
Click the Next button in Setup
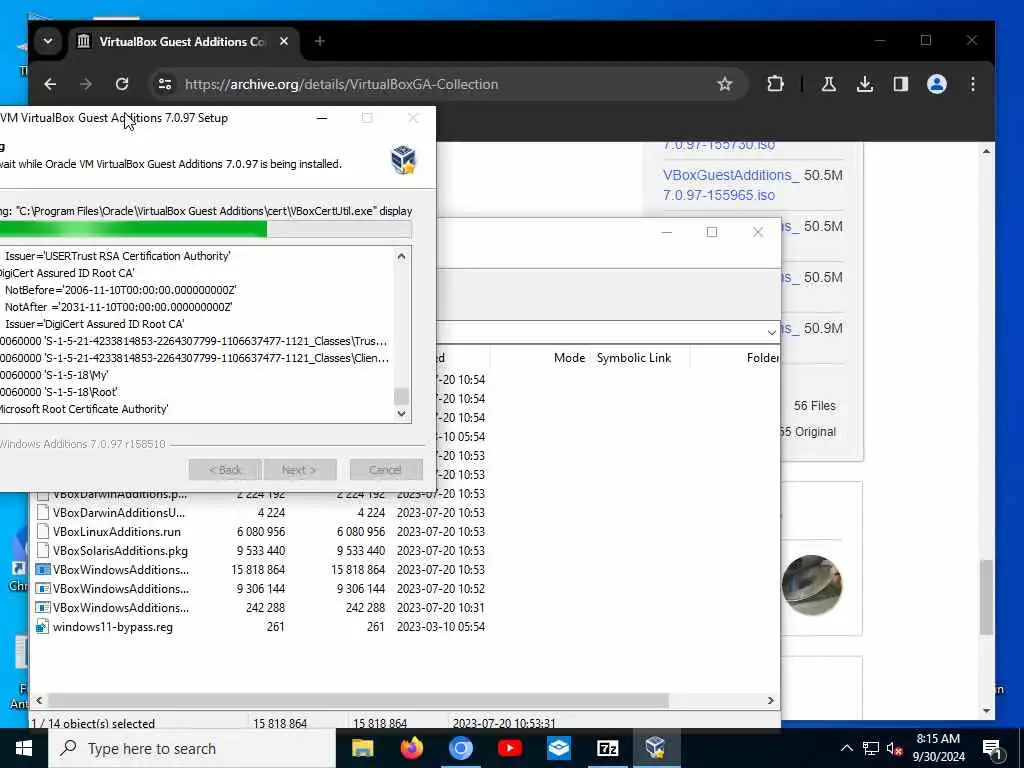(300, 470)
